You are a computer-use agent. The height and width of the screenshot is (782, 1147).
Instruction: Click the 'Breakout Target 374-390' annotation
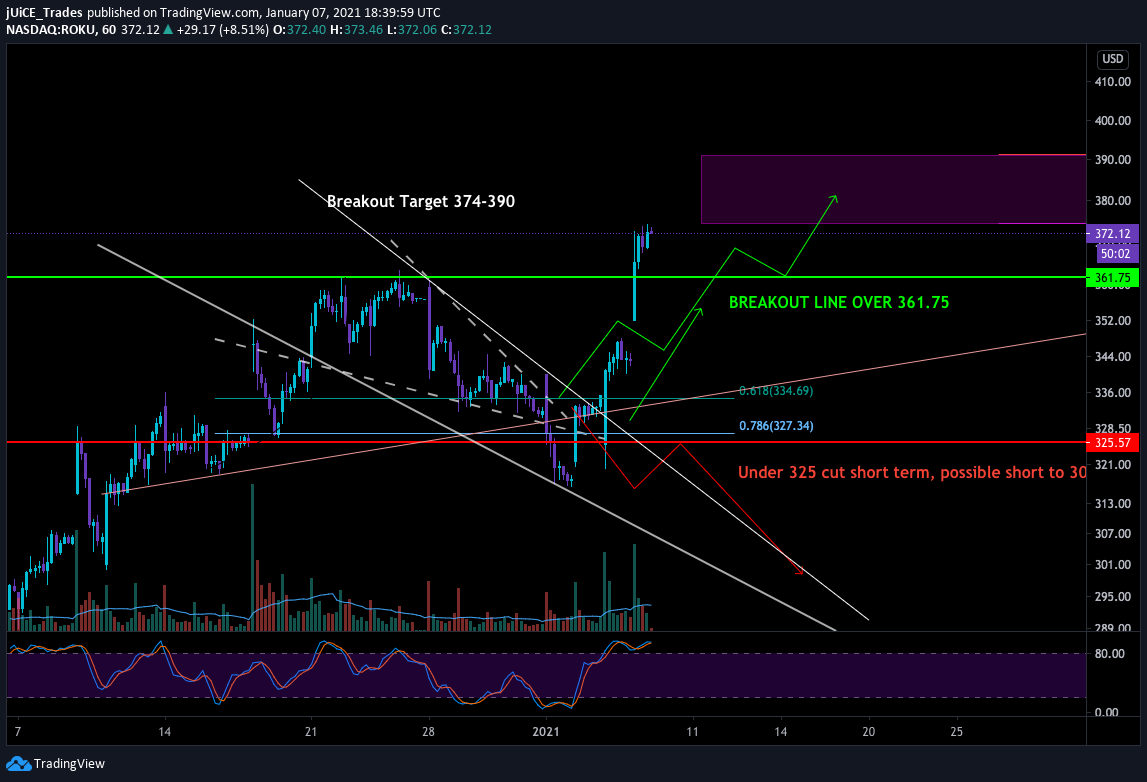[421, 201]
